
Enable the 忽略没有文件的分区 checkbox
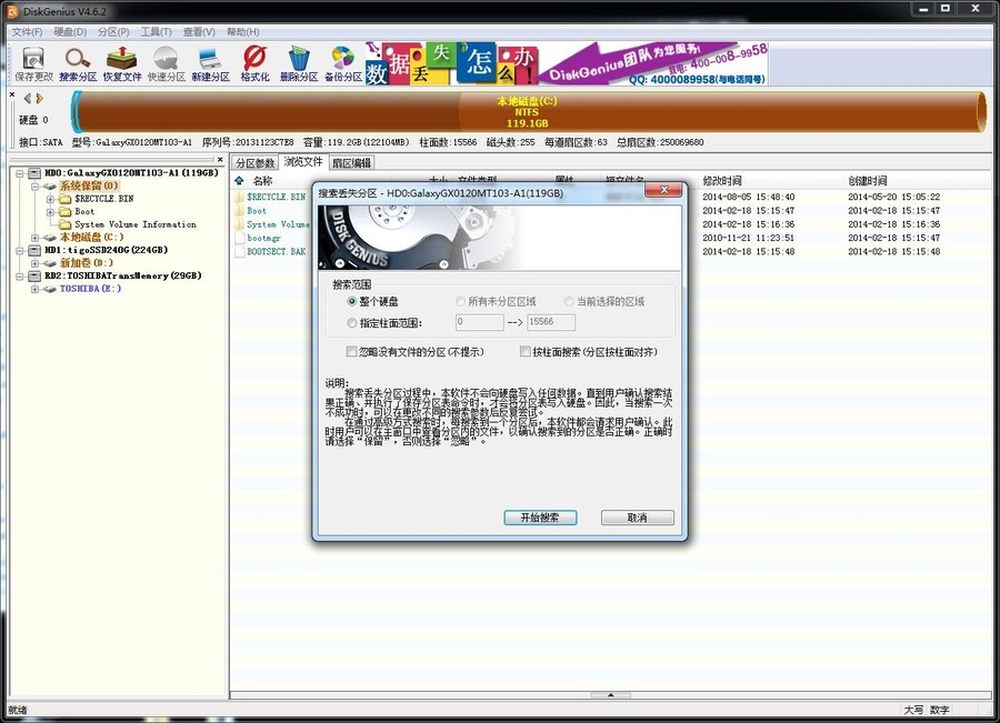(351, 351)
